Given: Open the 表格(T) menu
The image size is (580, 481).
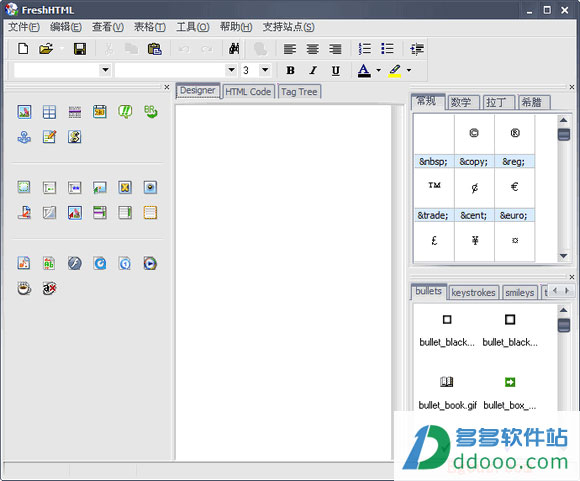Looking at the screenshot, I should (149, 27).
